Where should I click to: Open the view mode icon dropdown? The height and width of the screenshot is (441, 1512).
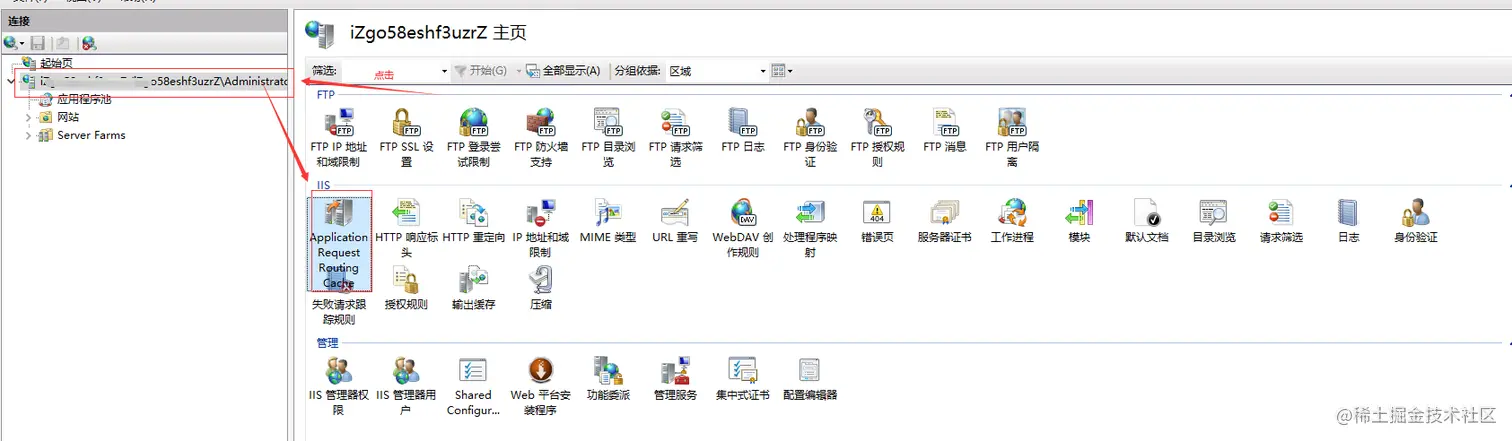tap(782, 71)
